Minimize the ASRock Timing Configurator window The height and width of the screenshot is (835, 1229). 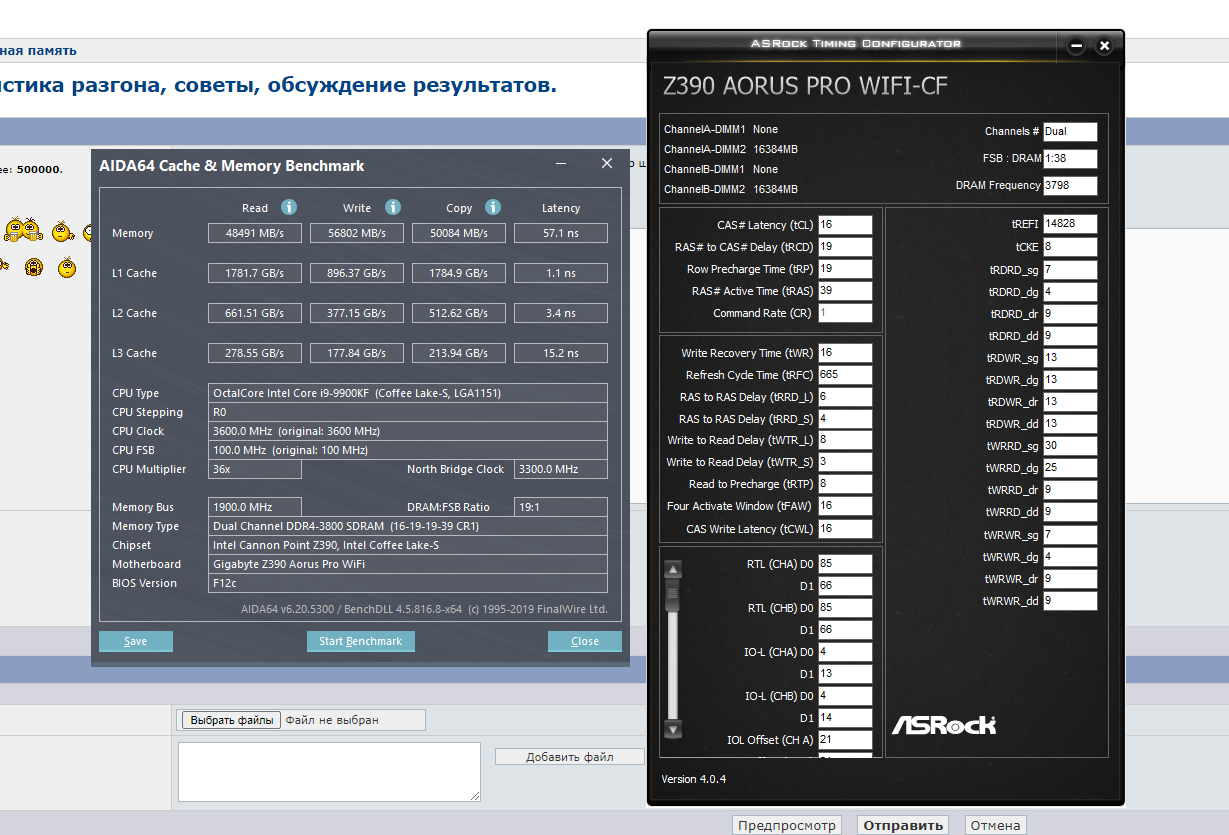coord(1077,46)
